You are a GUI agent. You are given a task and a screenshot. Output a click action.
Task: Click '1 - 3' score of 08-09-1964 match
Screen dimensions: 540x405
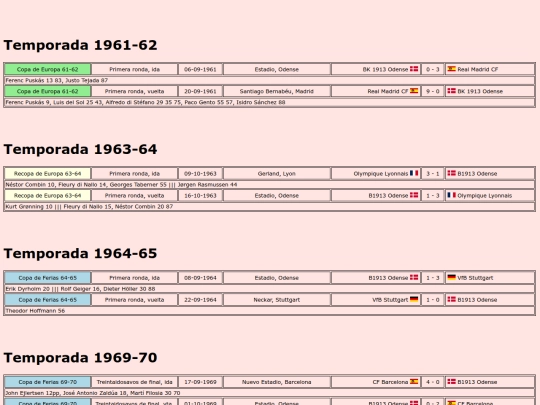point(433,278)
